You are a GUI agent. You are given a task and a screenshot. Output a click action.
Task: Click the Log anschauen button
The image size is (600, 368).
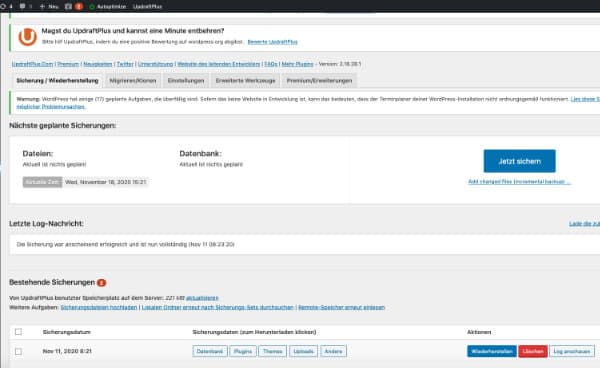572,351
